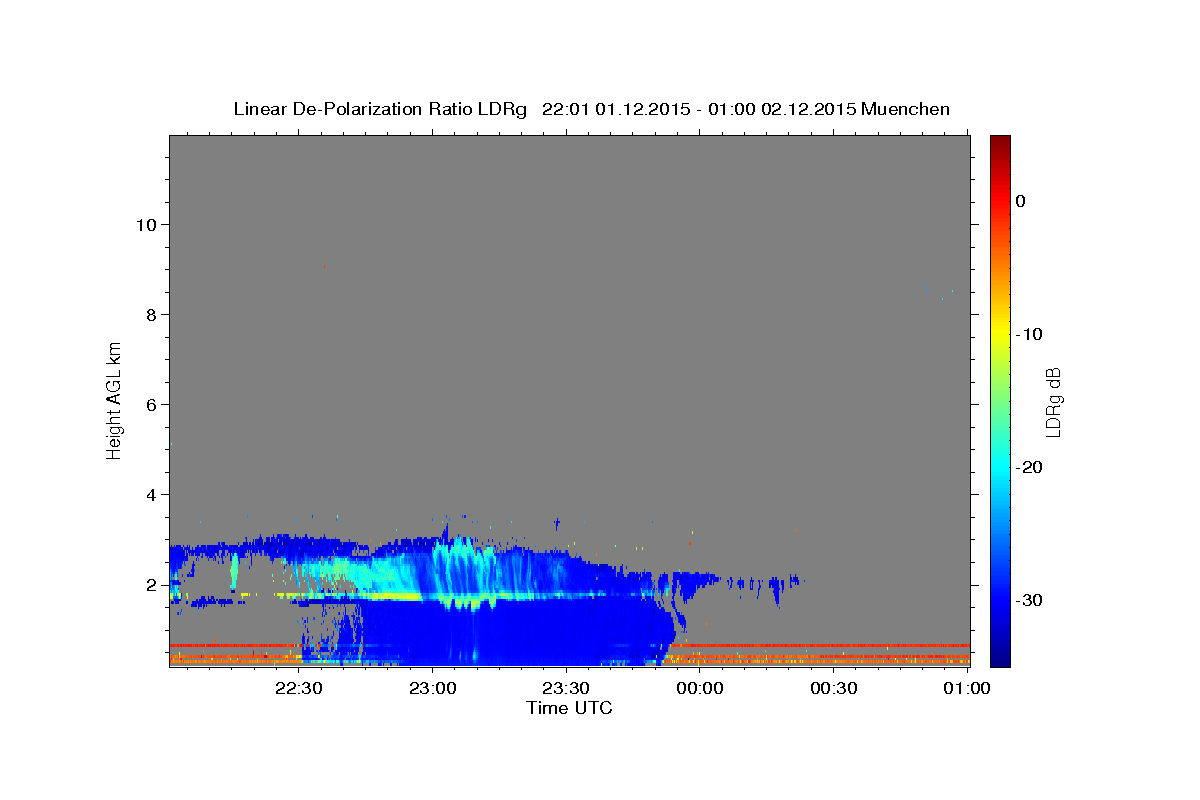1200x800 pixels.
Task: Click the colorbar value 0
Action: (1021, 201)
